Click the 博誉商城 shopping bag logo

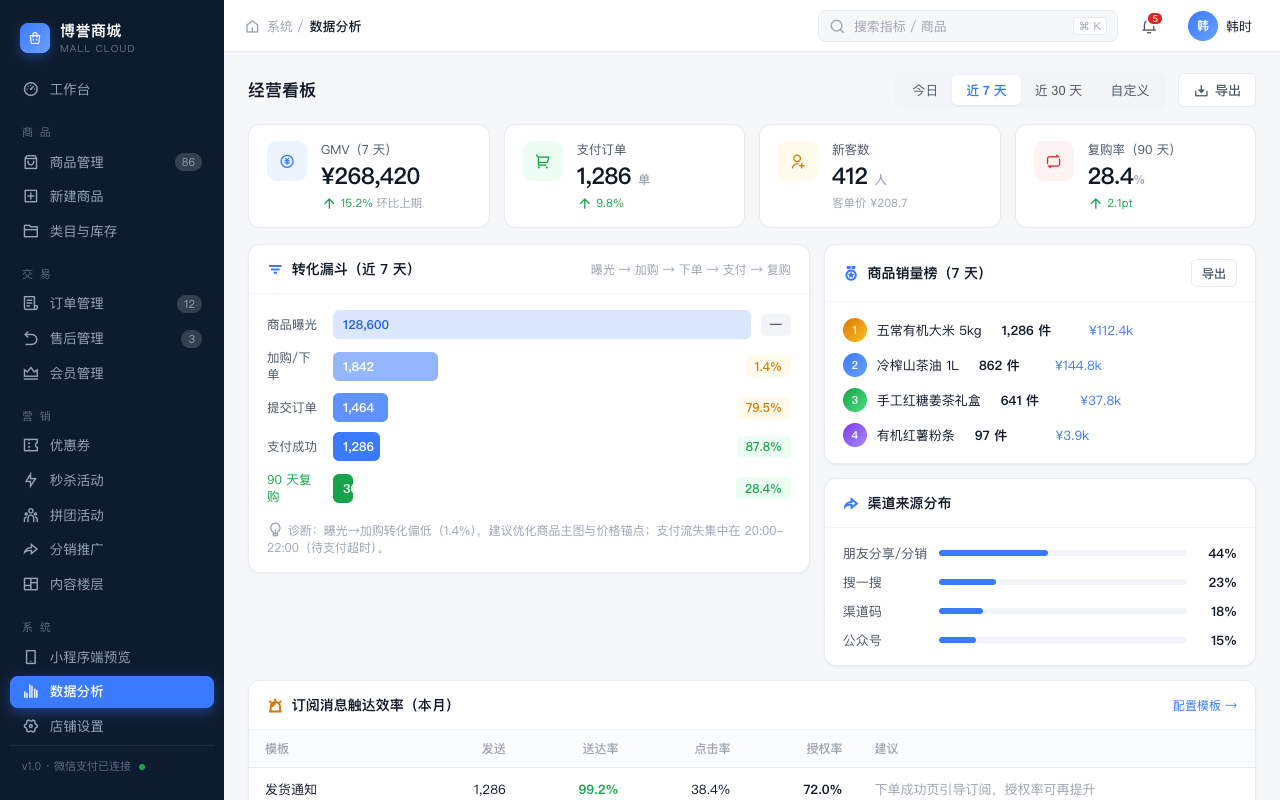[35, 38]
